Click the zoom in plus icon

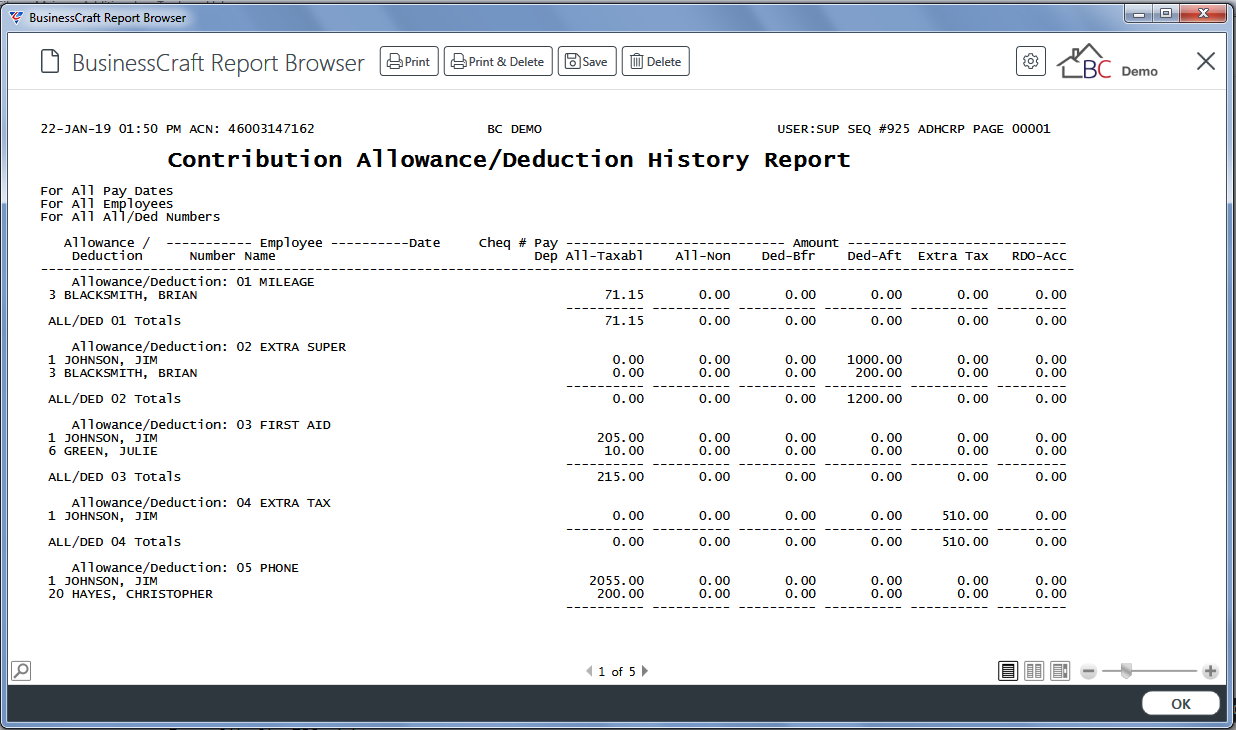[1210, 671]
